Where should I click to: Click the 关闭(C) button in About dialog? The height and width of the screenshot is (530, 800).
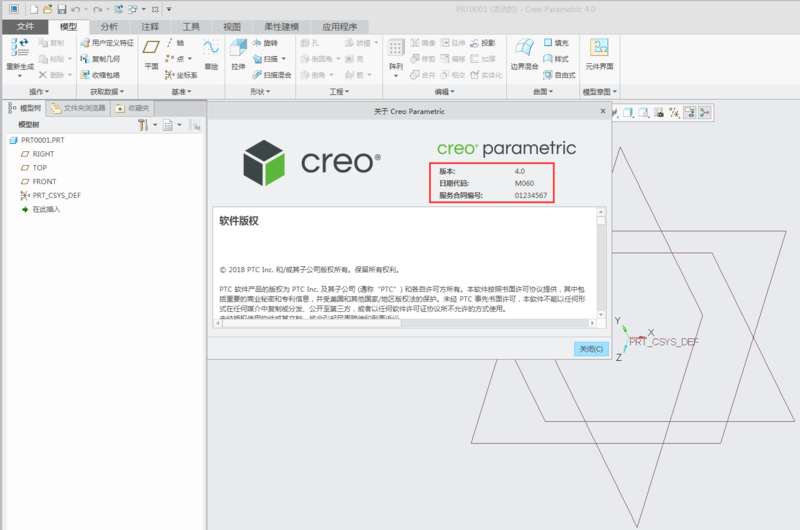tap(591, 349)
